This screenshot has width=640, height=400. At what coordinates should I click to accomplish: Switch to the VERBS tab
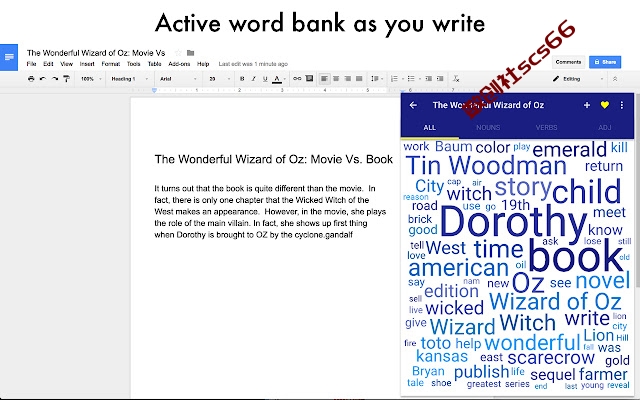[x=546, y=128]
